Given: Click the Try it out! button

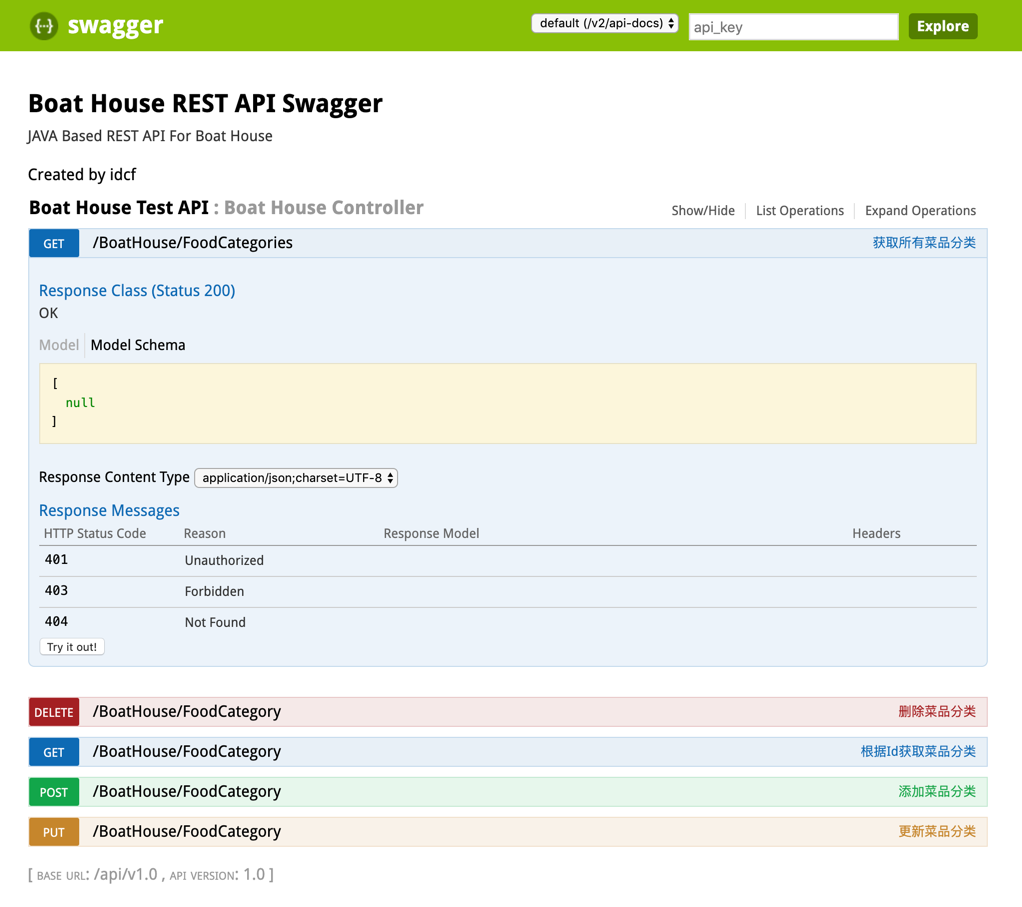Looking at the screenshot, I should click(72, 647).
